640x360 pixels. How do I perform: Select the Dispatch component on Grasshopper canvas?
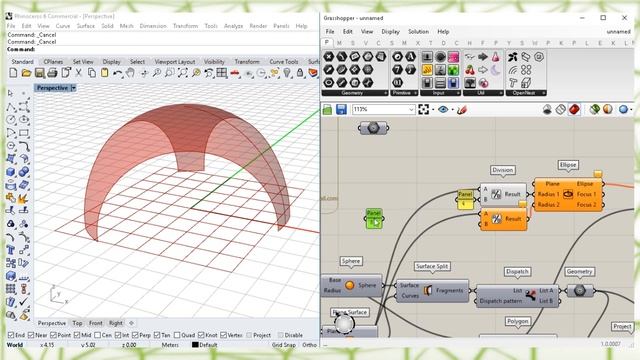pyautogui.click(x=517, y=296)
